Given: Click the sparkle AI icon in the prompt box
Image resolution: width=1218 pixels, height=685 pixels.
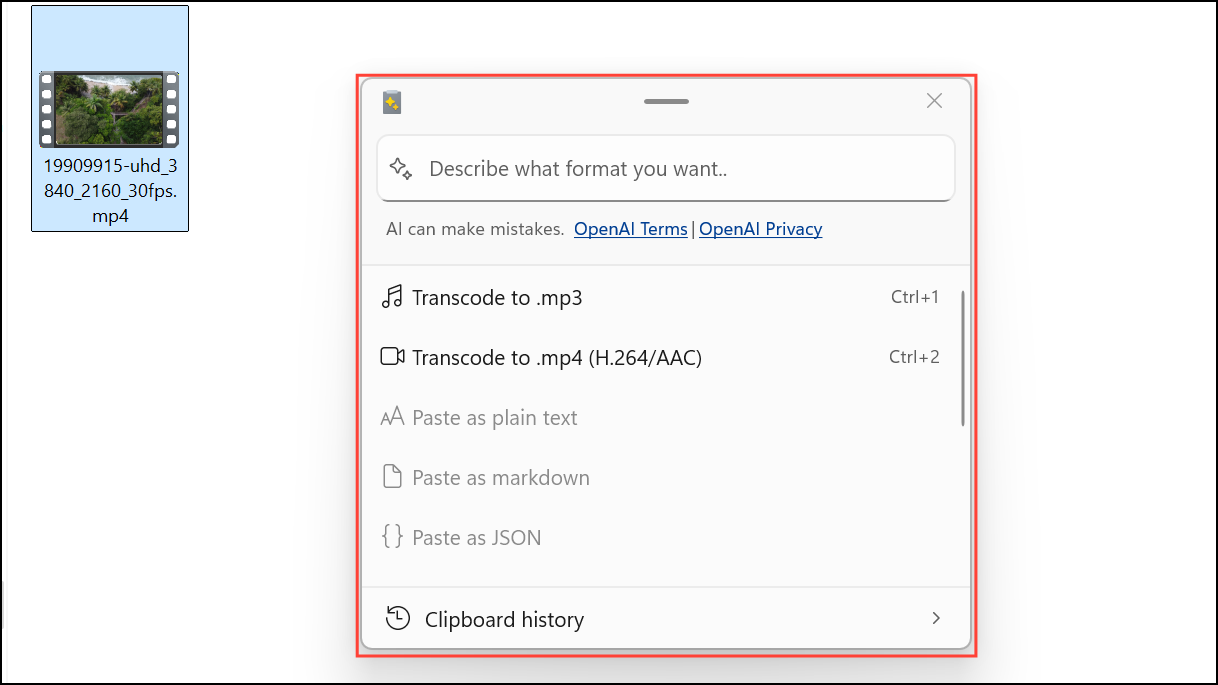Looking at the screenshot, I should (401, 168).
